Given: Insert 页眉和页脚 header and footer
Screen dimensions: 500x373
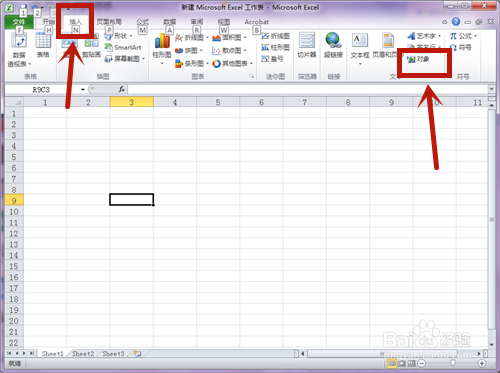Looking at the screenshot, I should (387, 45).
